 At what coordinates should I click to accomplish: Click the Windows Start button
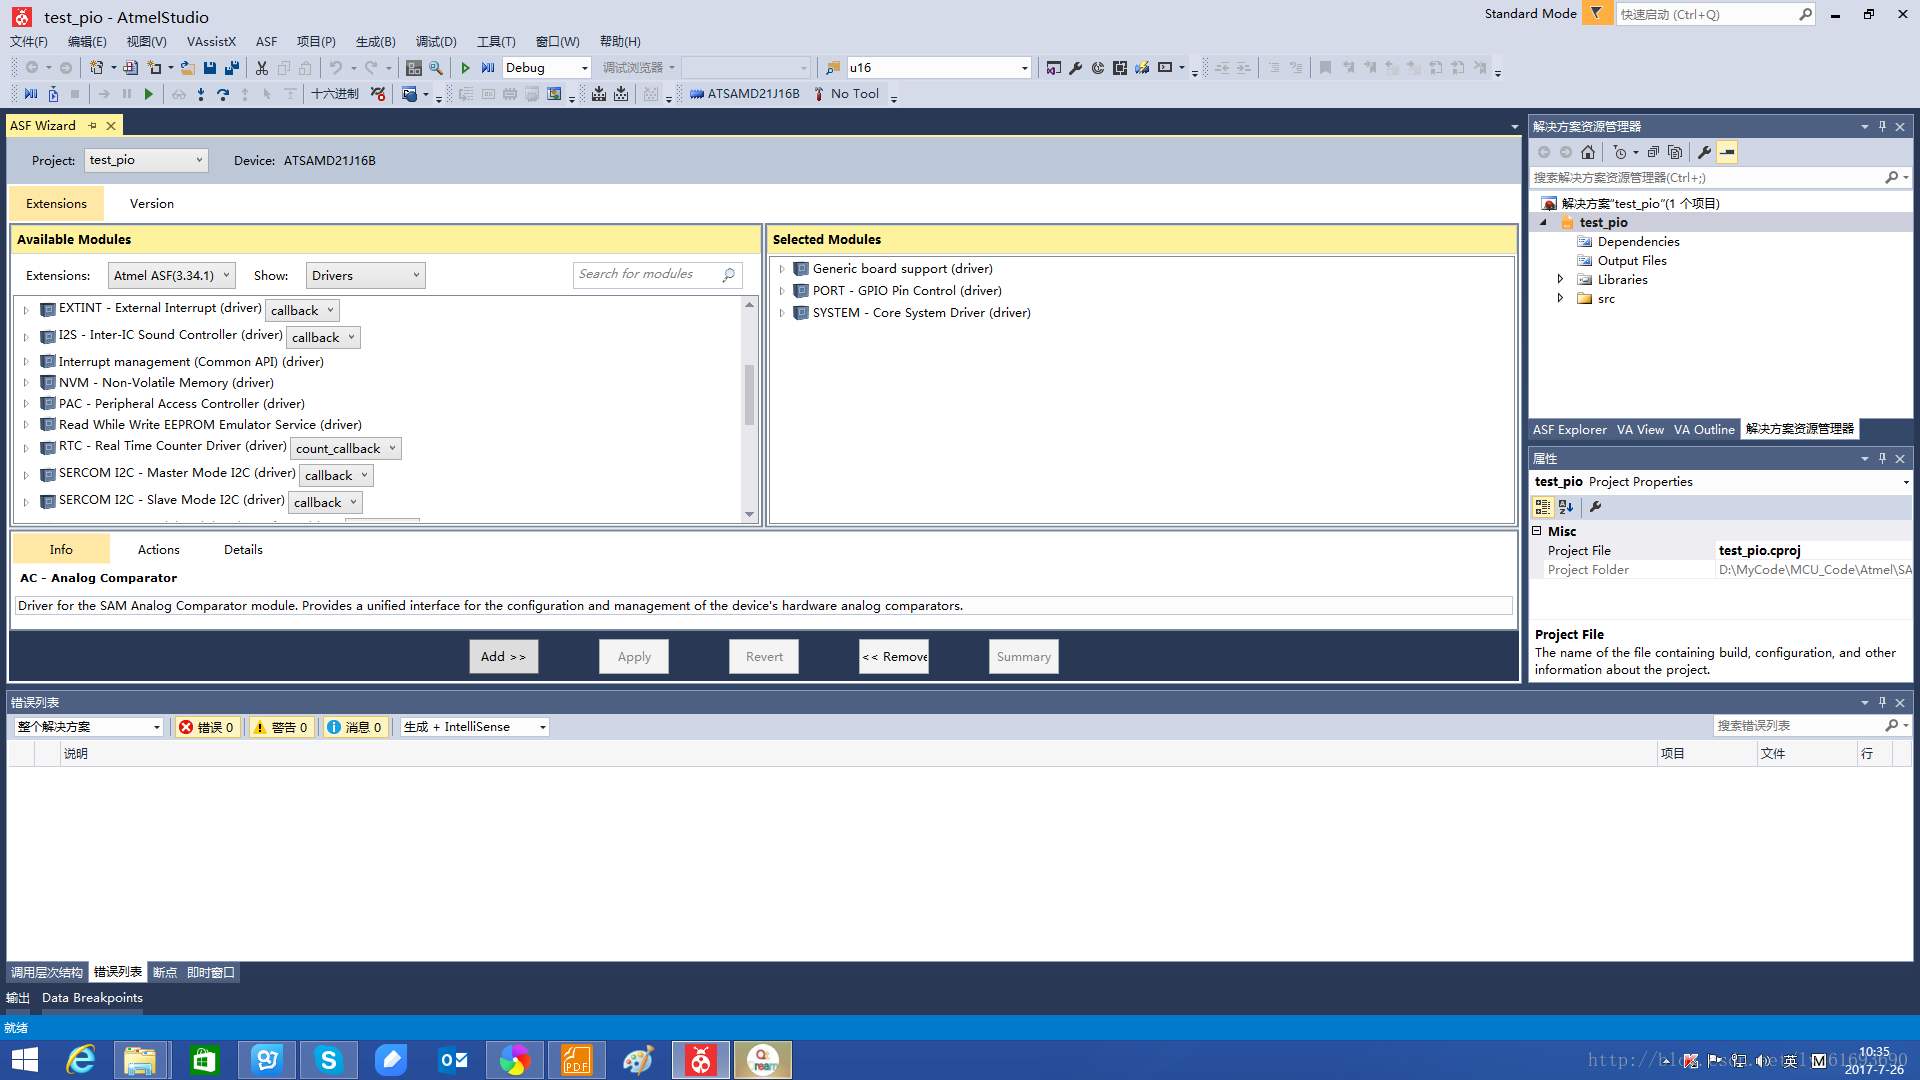tap(24, 1060)
